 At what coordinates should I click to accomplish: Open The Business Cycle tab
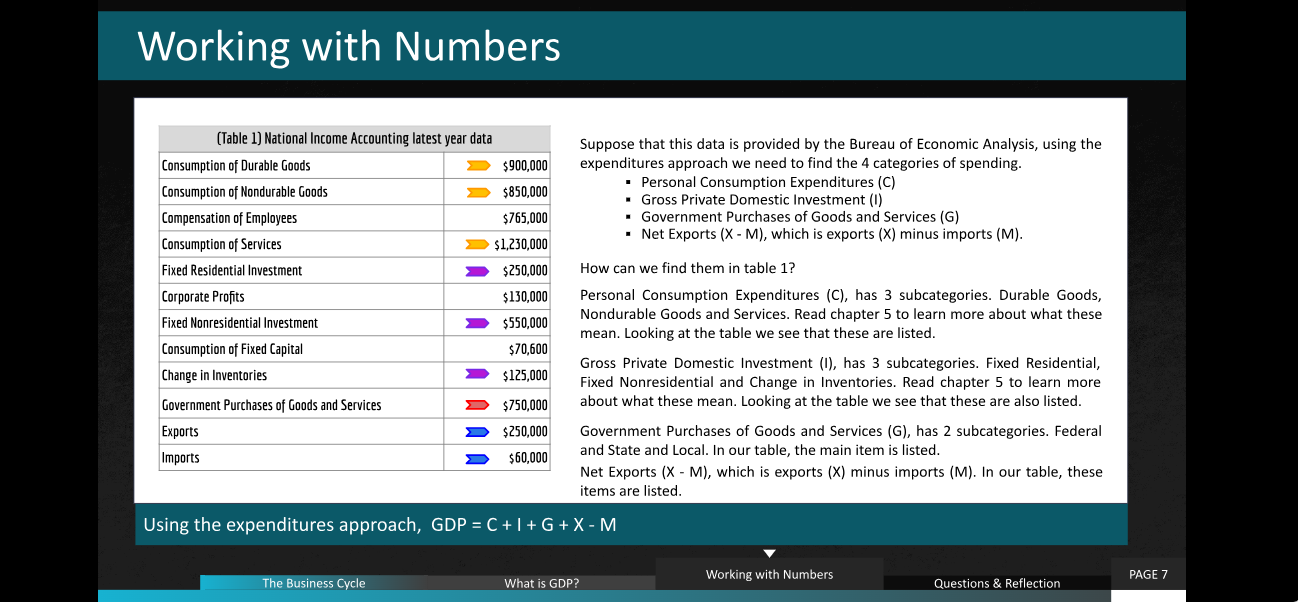pyautogui.click(x=314, y=583)
